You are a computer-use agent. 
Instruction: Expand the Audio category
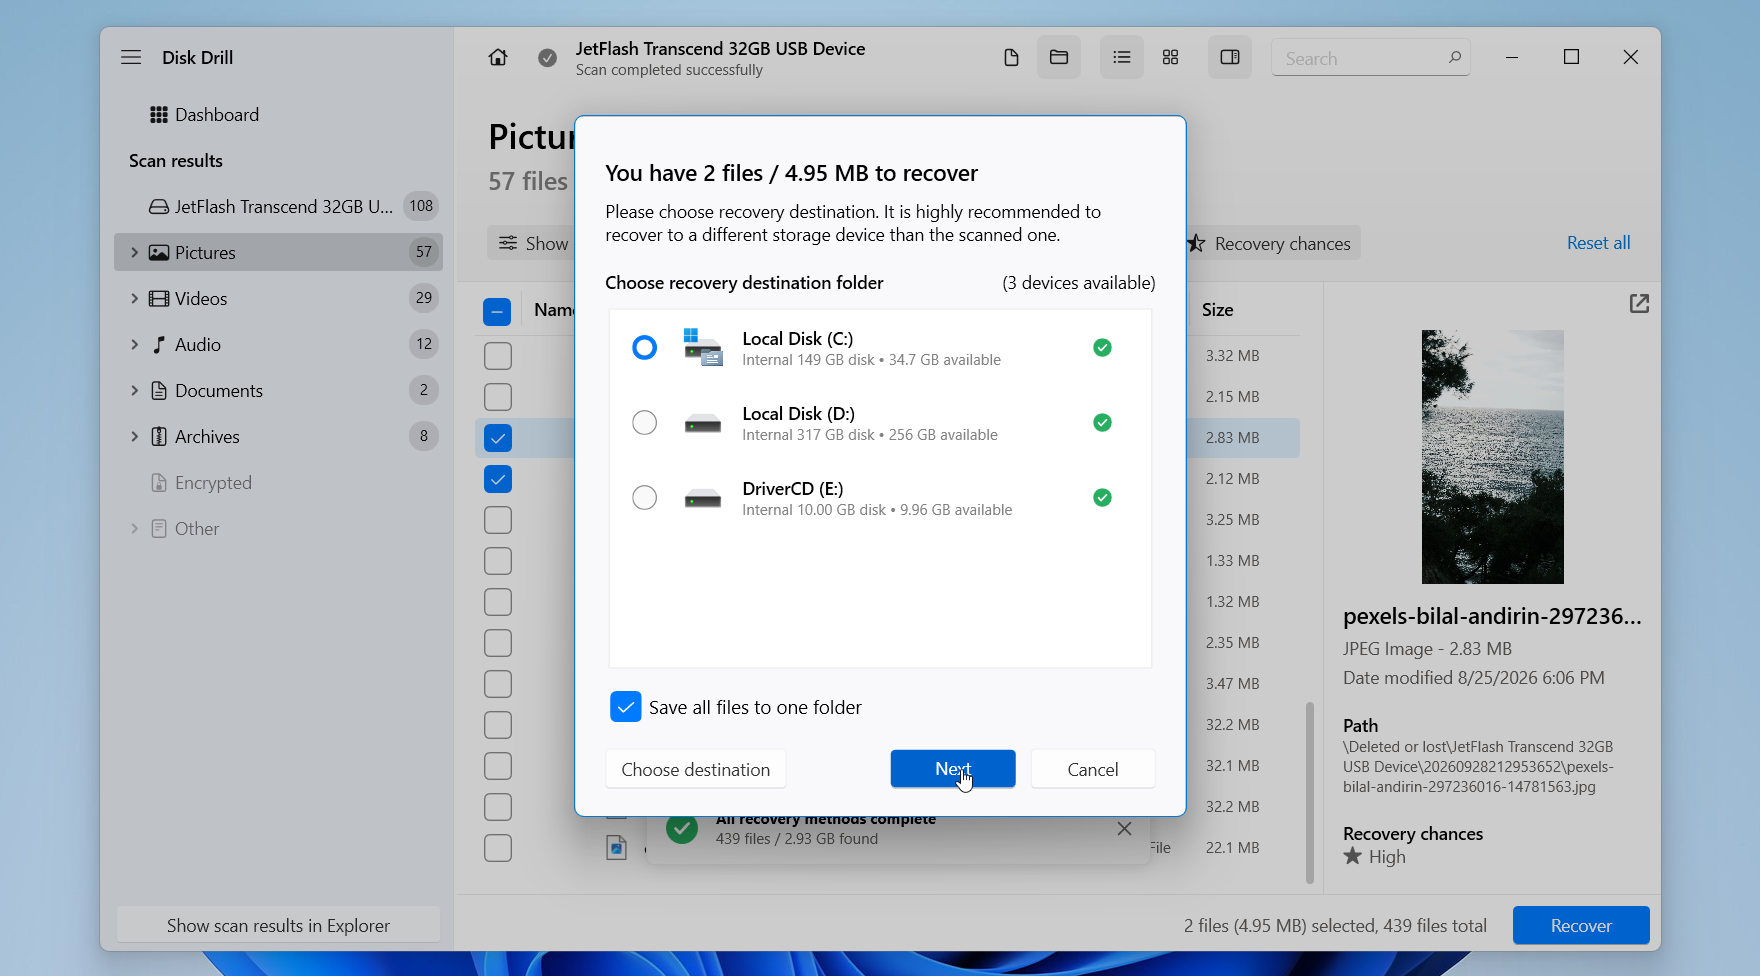pyautogui.click(x=134, y=344)
